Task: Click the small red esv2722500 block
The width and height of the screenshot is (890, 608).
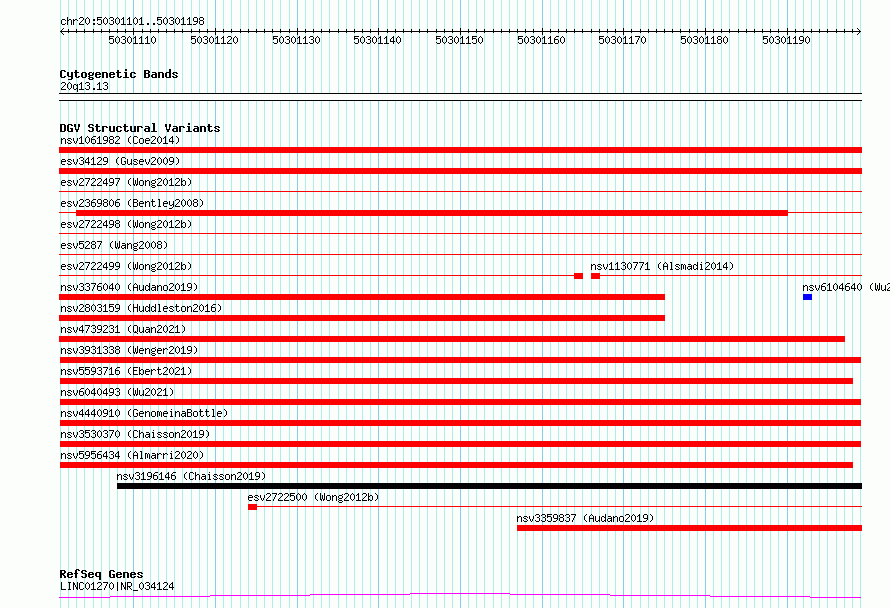Action: (253, 507)
